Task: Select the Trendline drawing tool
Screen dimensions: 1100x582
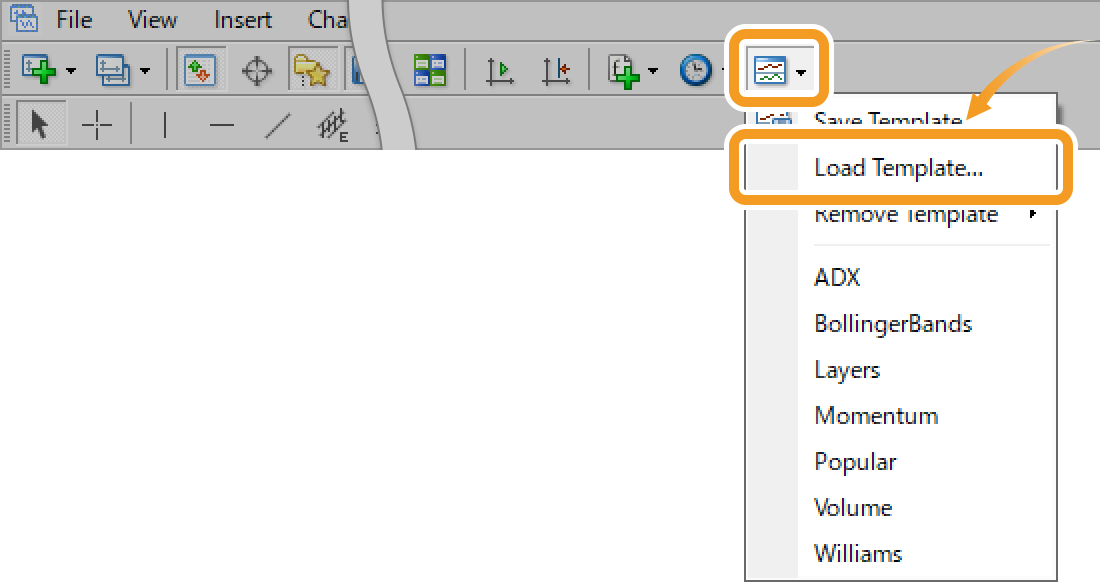Action: click(x=278, y=126)
